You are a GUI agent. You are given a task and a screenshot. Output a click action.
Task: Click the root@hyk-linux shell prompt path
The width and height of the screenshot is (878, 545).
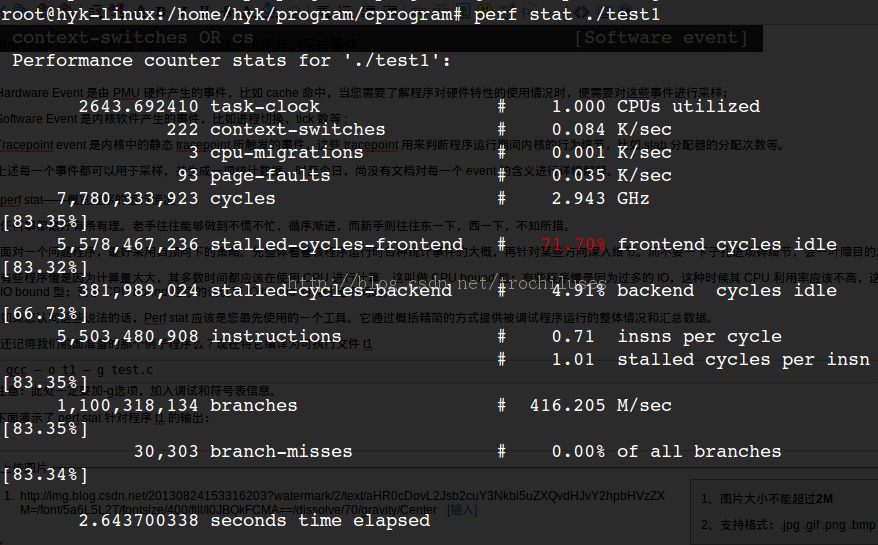[x=230, y=13]
